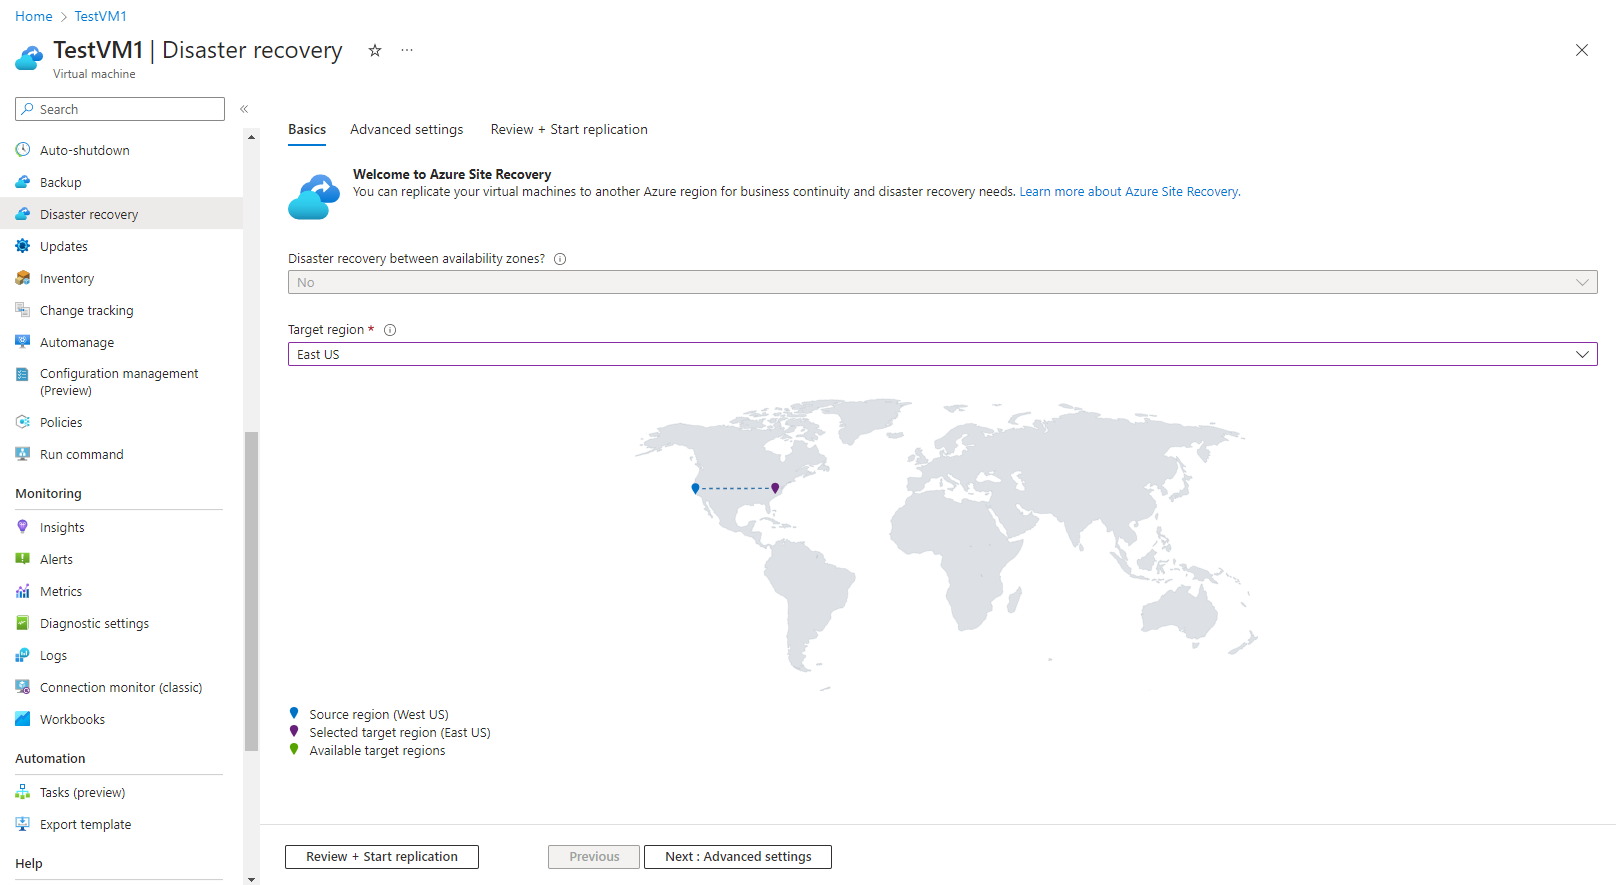
Task: Click 'Selected target region (East US)' legend text
Action: [x=400, y=733]
